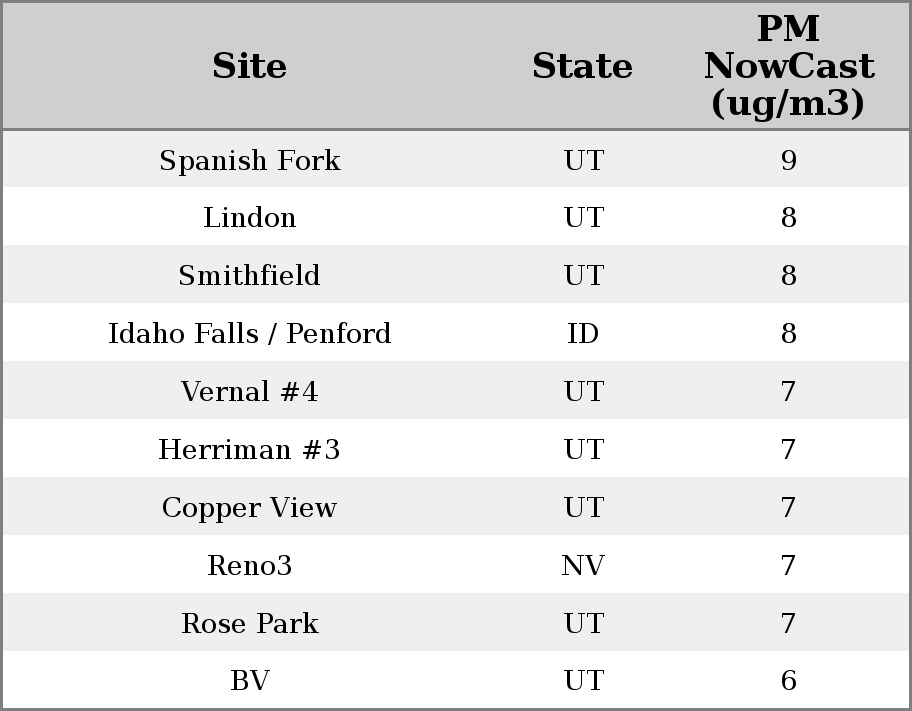Select the Reno3 site cell

[249, 566]
